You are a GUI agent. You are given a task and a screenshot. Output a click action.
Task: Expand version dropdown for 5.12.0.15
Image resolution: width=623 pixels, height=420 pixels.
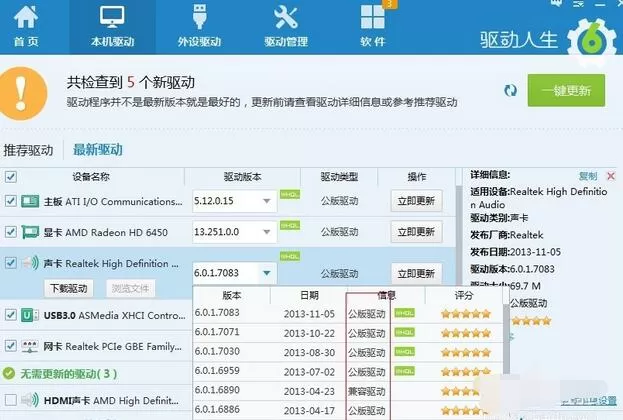(267, 201)
